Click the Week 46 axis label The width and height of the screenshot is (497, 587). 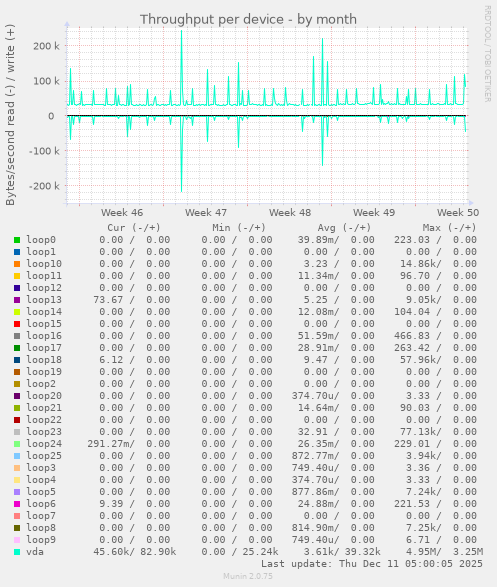click(x=122, y=213)
